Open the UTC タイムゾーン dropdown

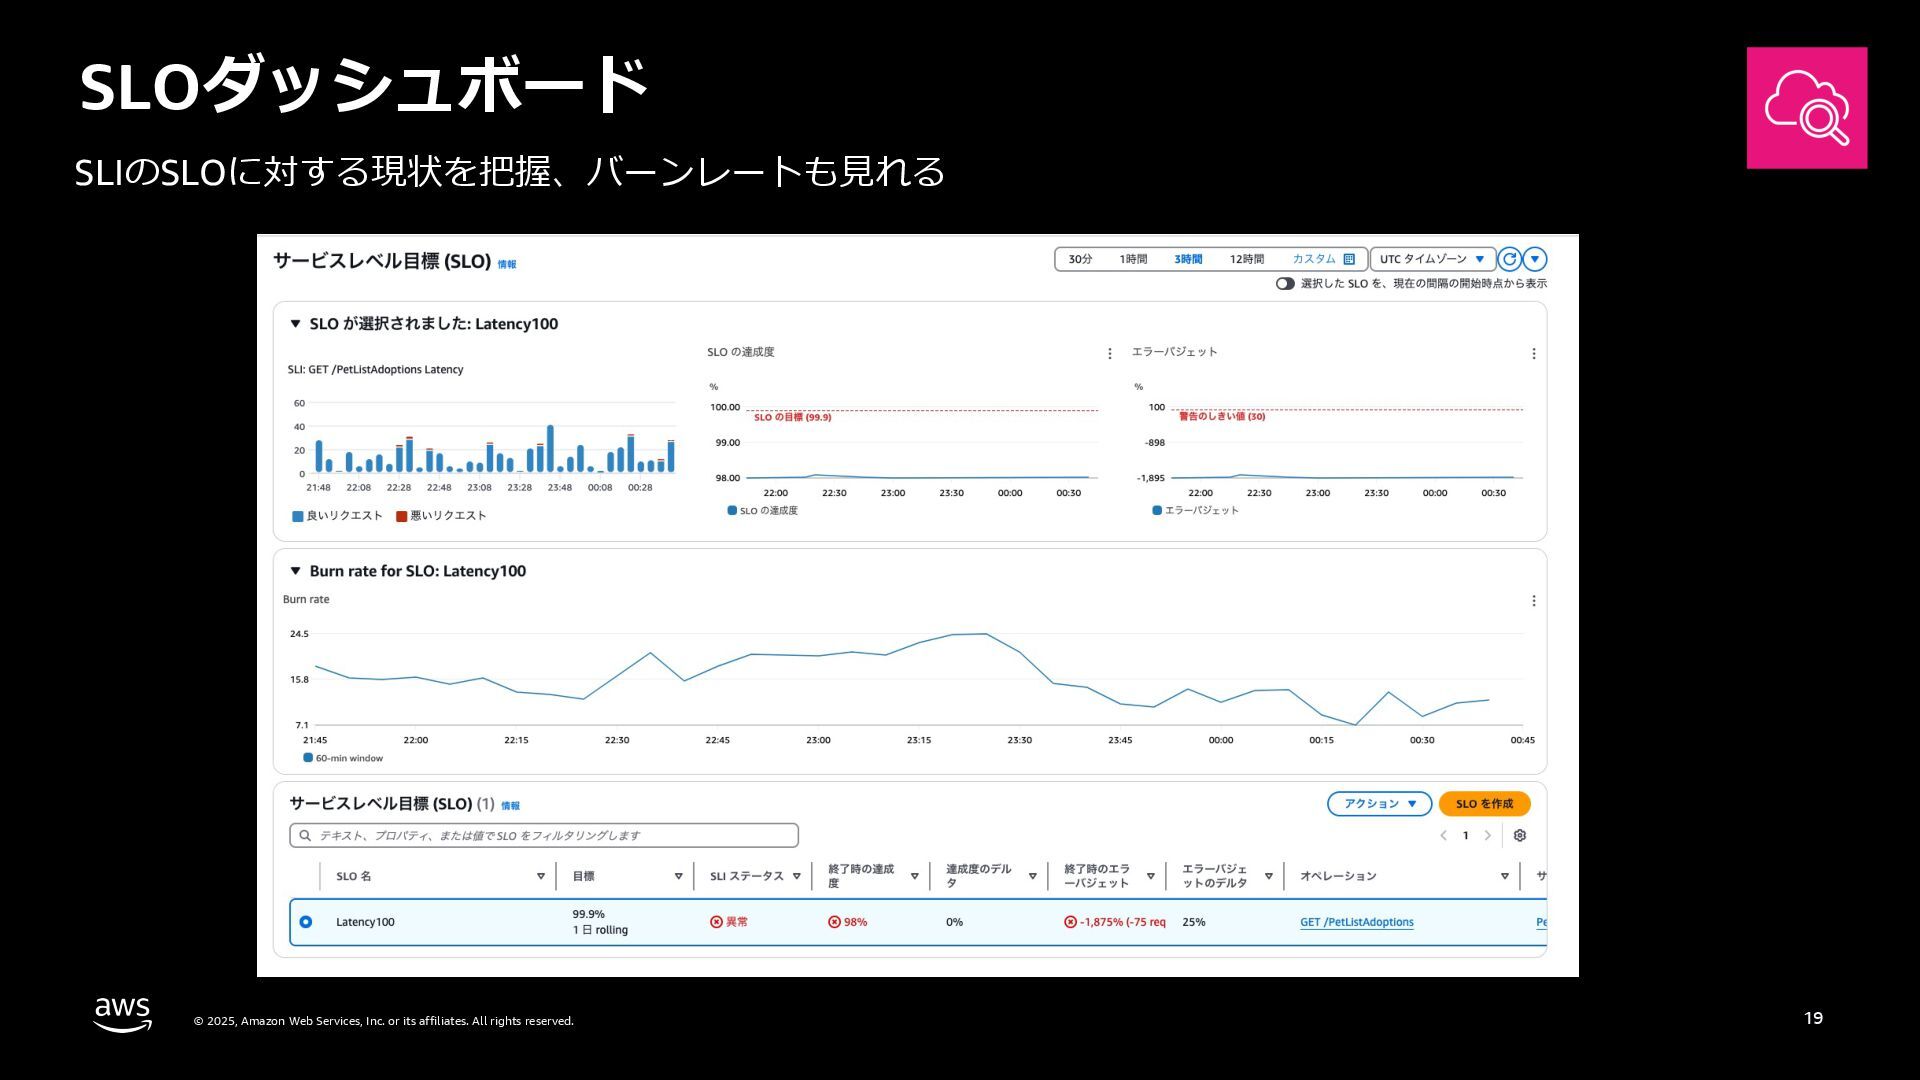(x=1432, y=260)
